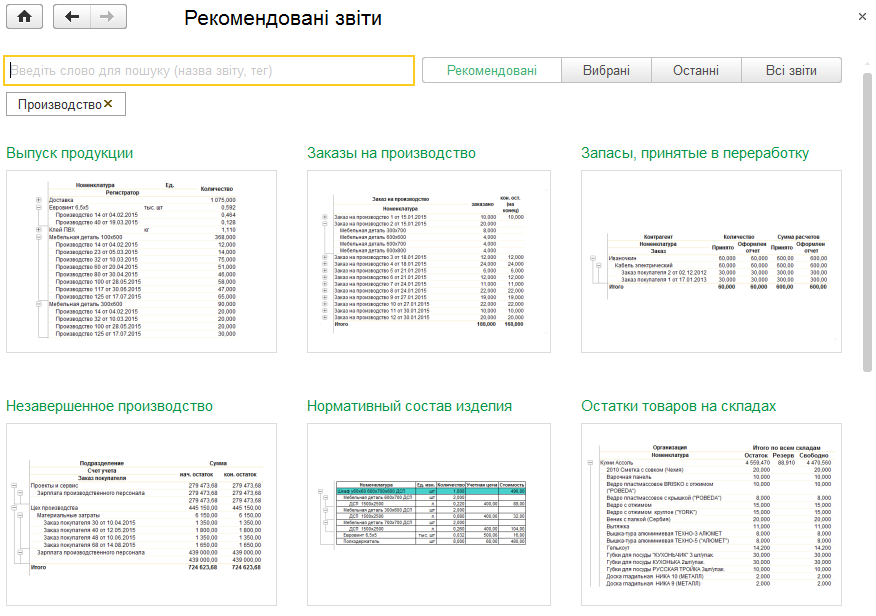The image size is (876, 616).
Task: Click Запасы, принятые в переработку preview thumbnail
Action: pyautogui.click(x=711, y=261)
